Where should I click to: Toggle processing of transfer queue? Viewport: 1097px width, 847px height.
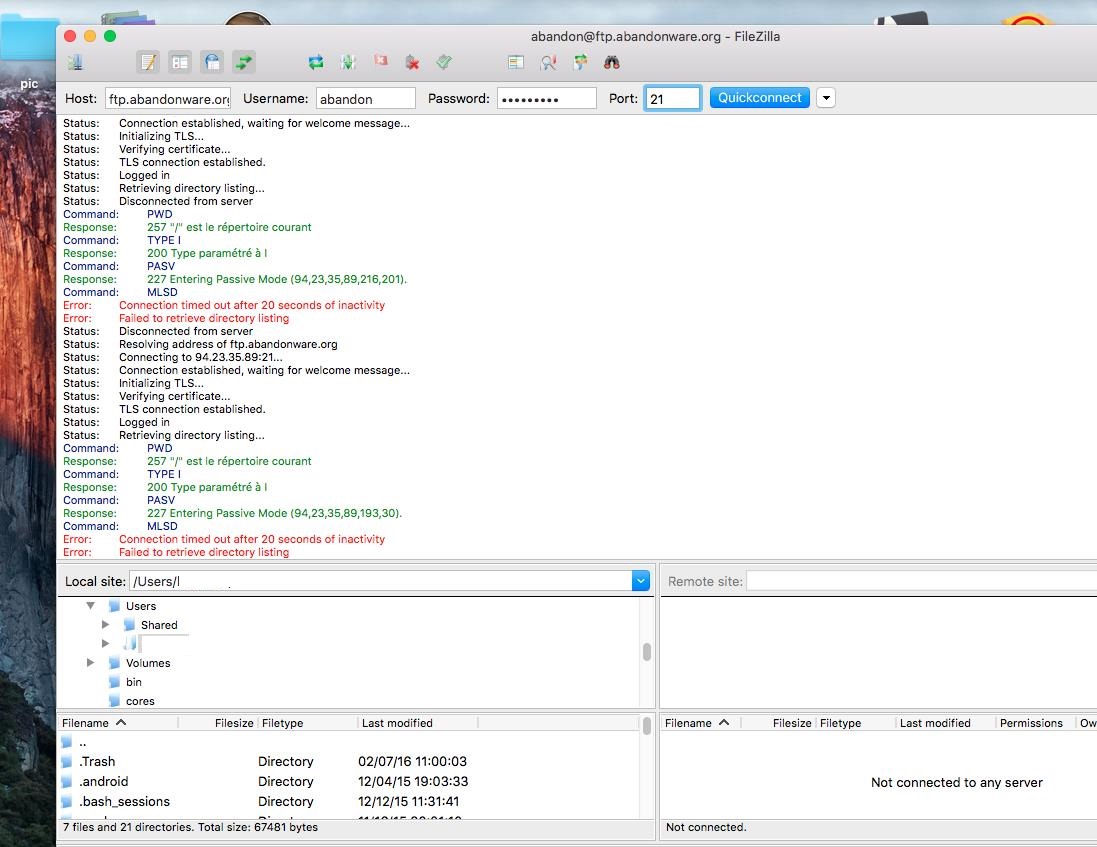pyautogui.click(x=348, y=62)
